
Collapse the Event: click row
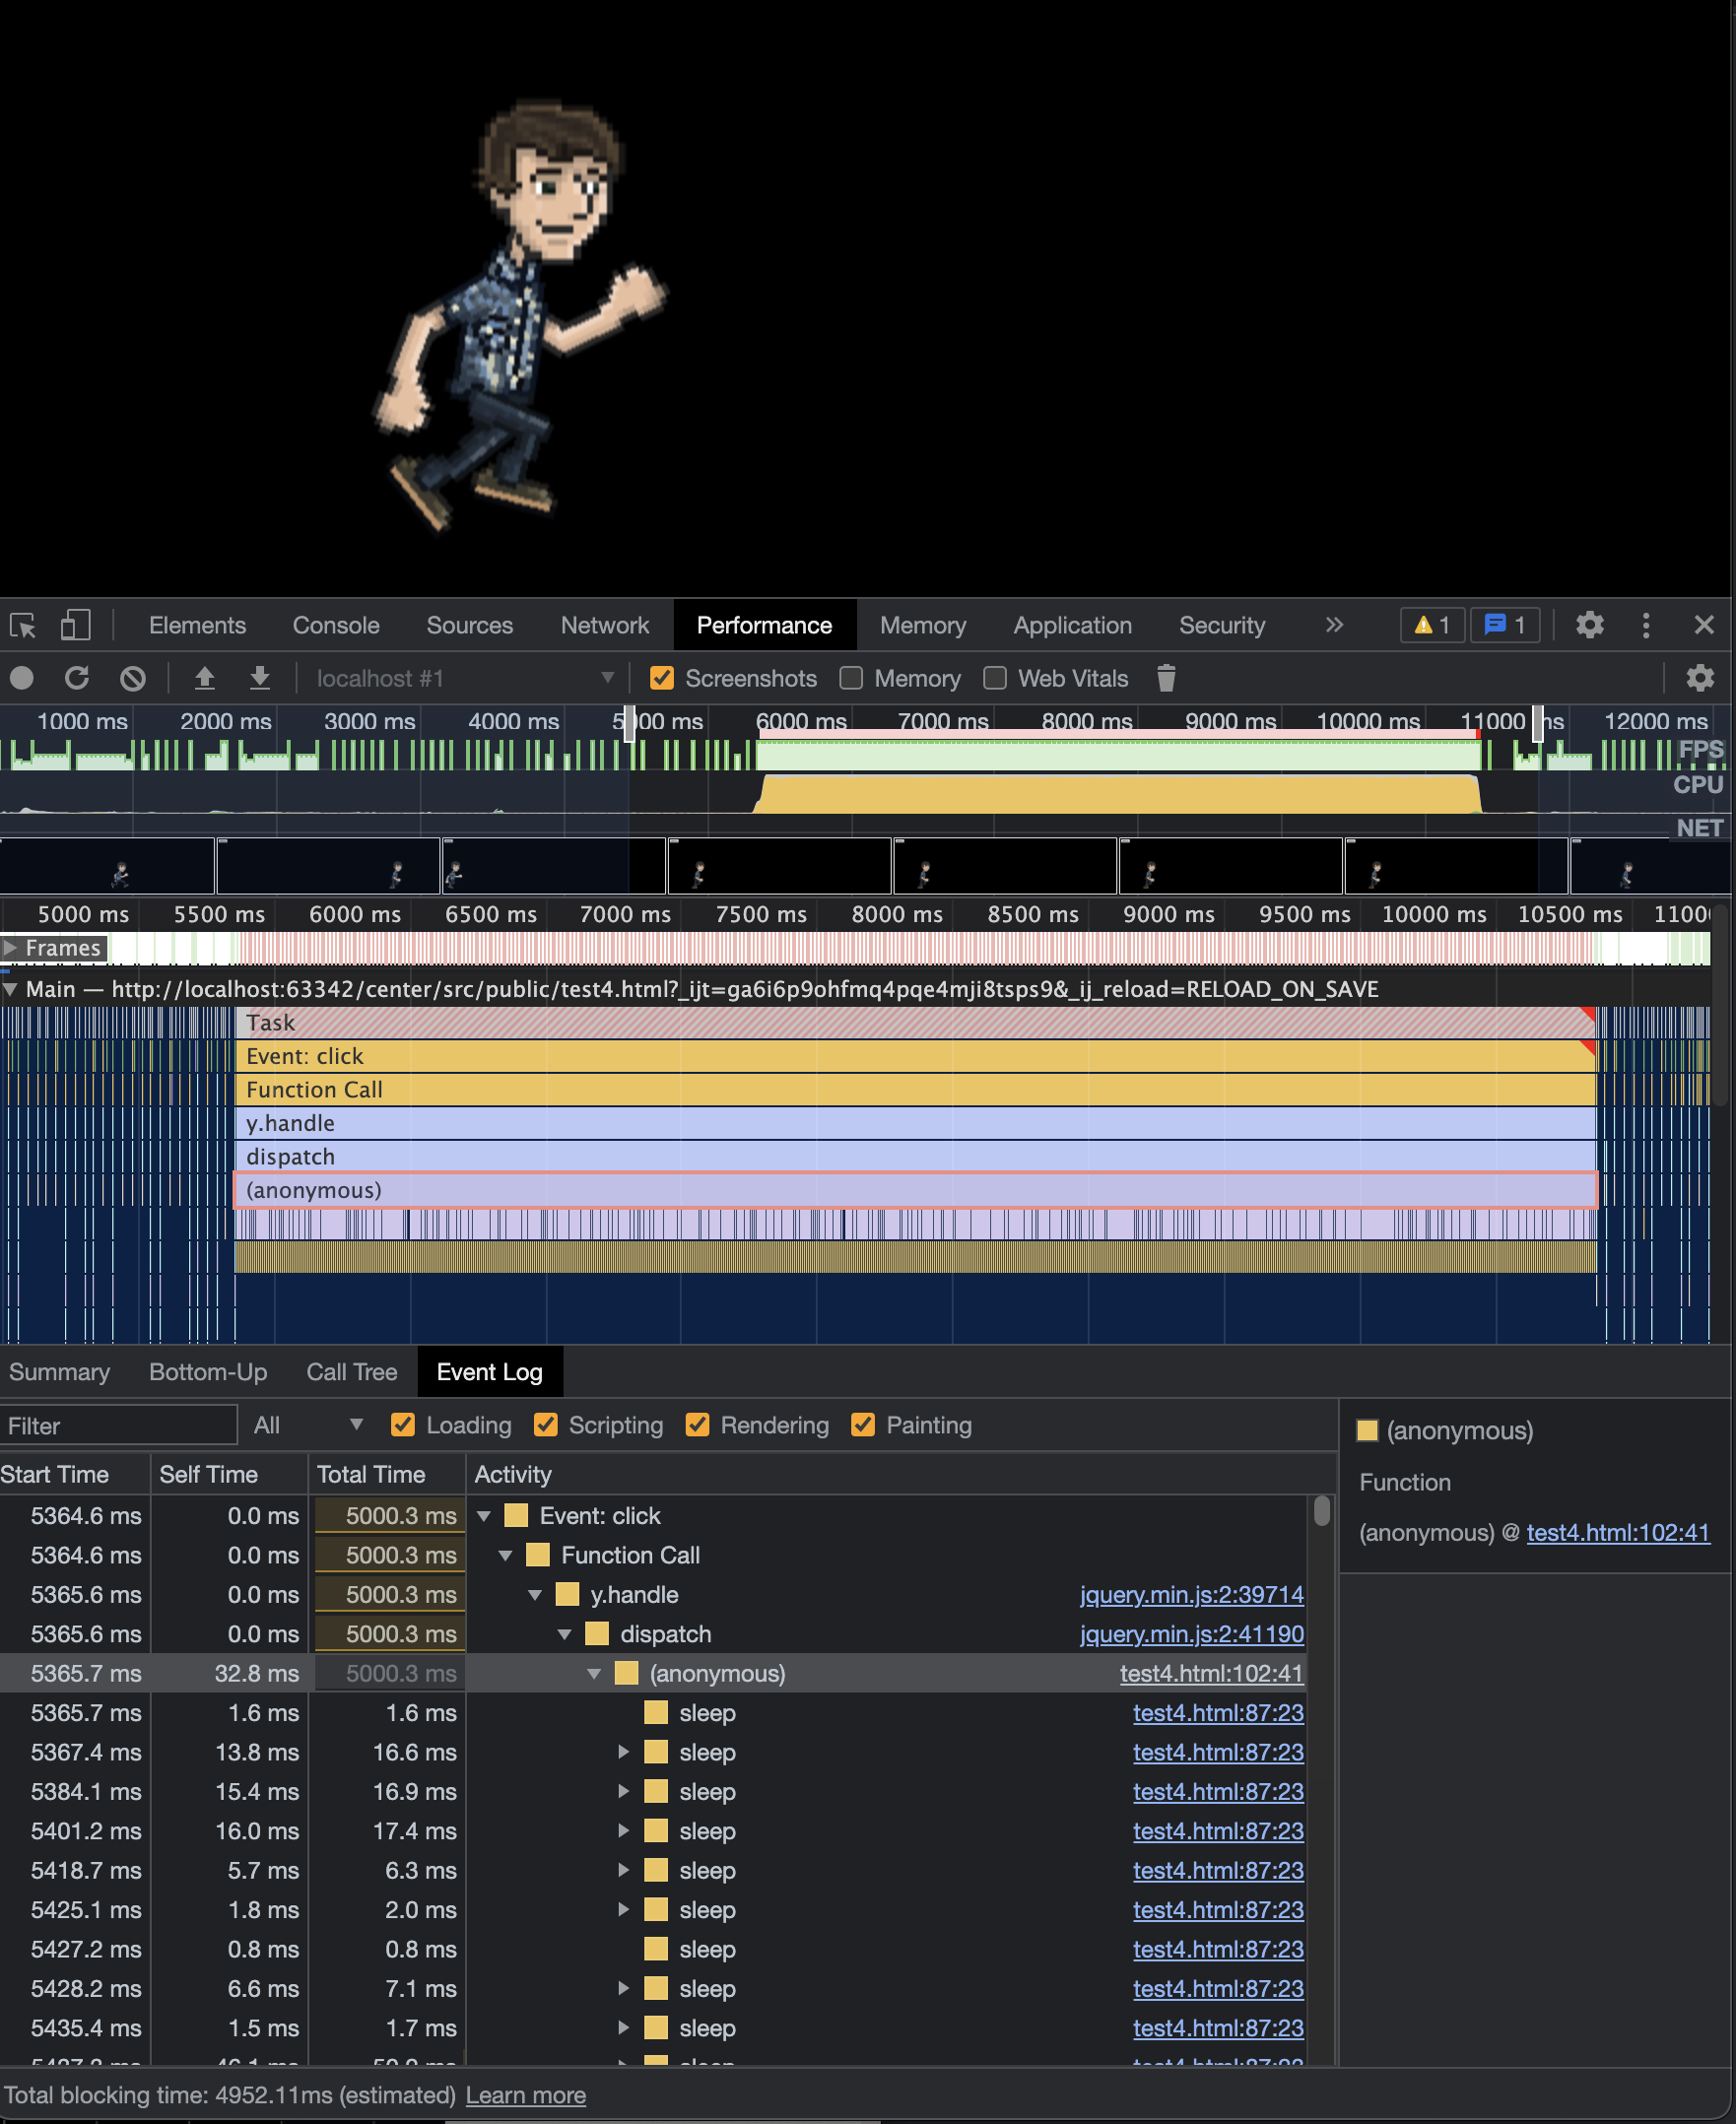pos(485,1516)
